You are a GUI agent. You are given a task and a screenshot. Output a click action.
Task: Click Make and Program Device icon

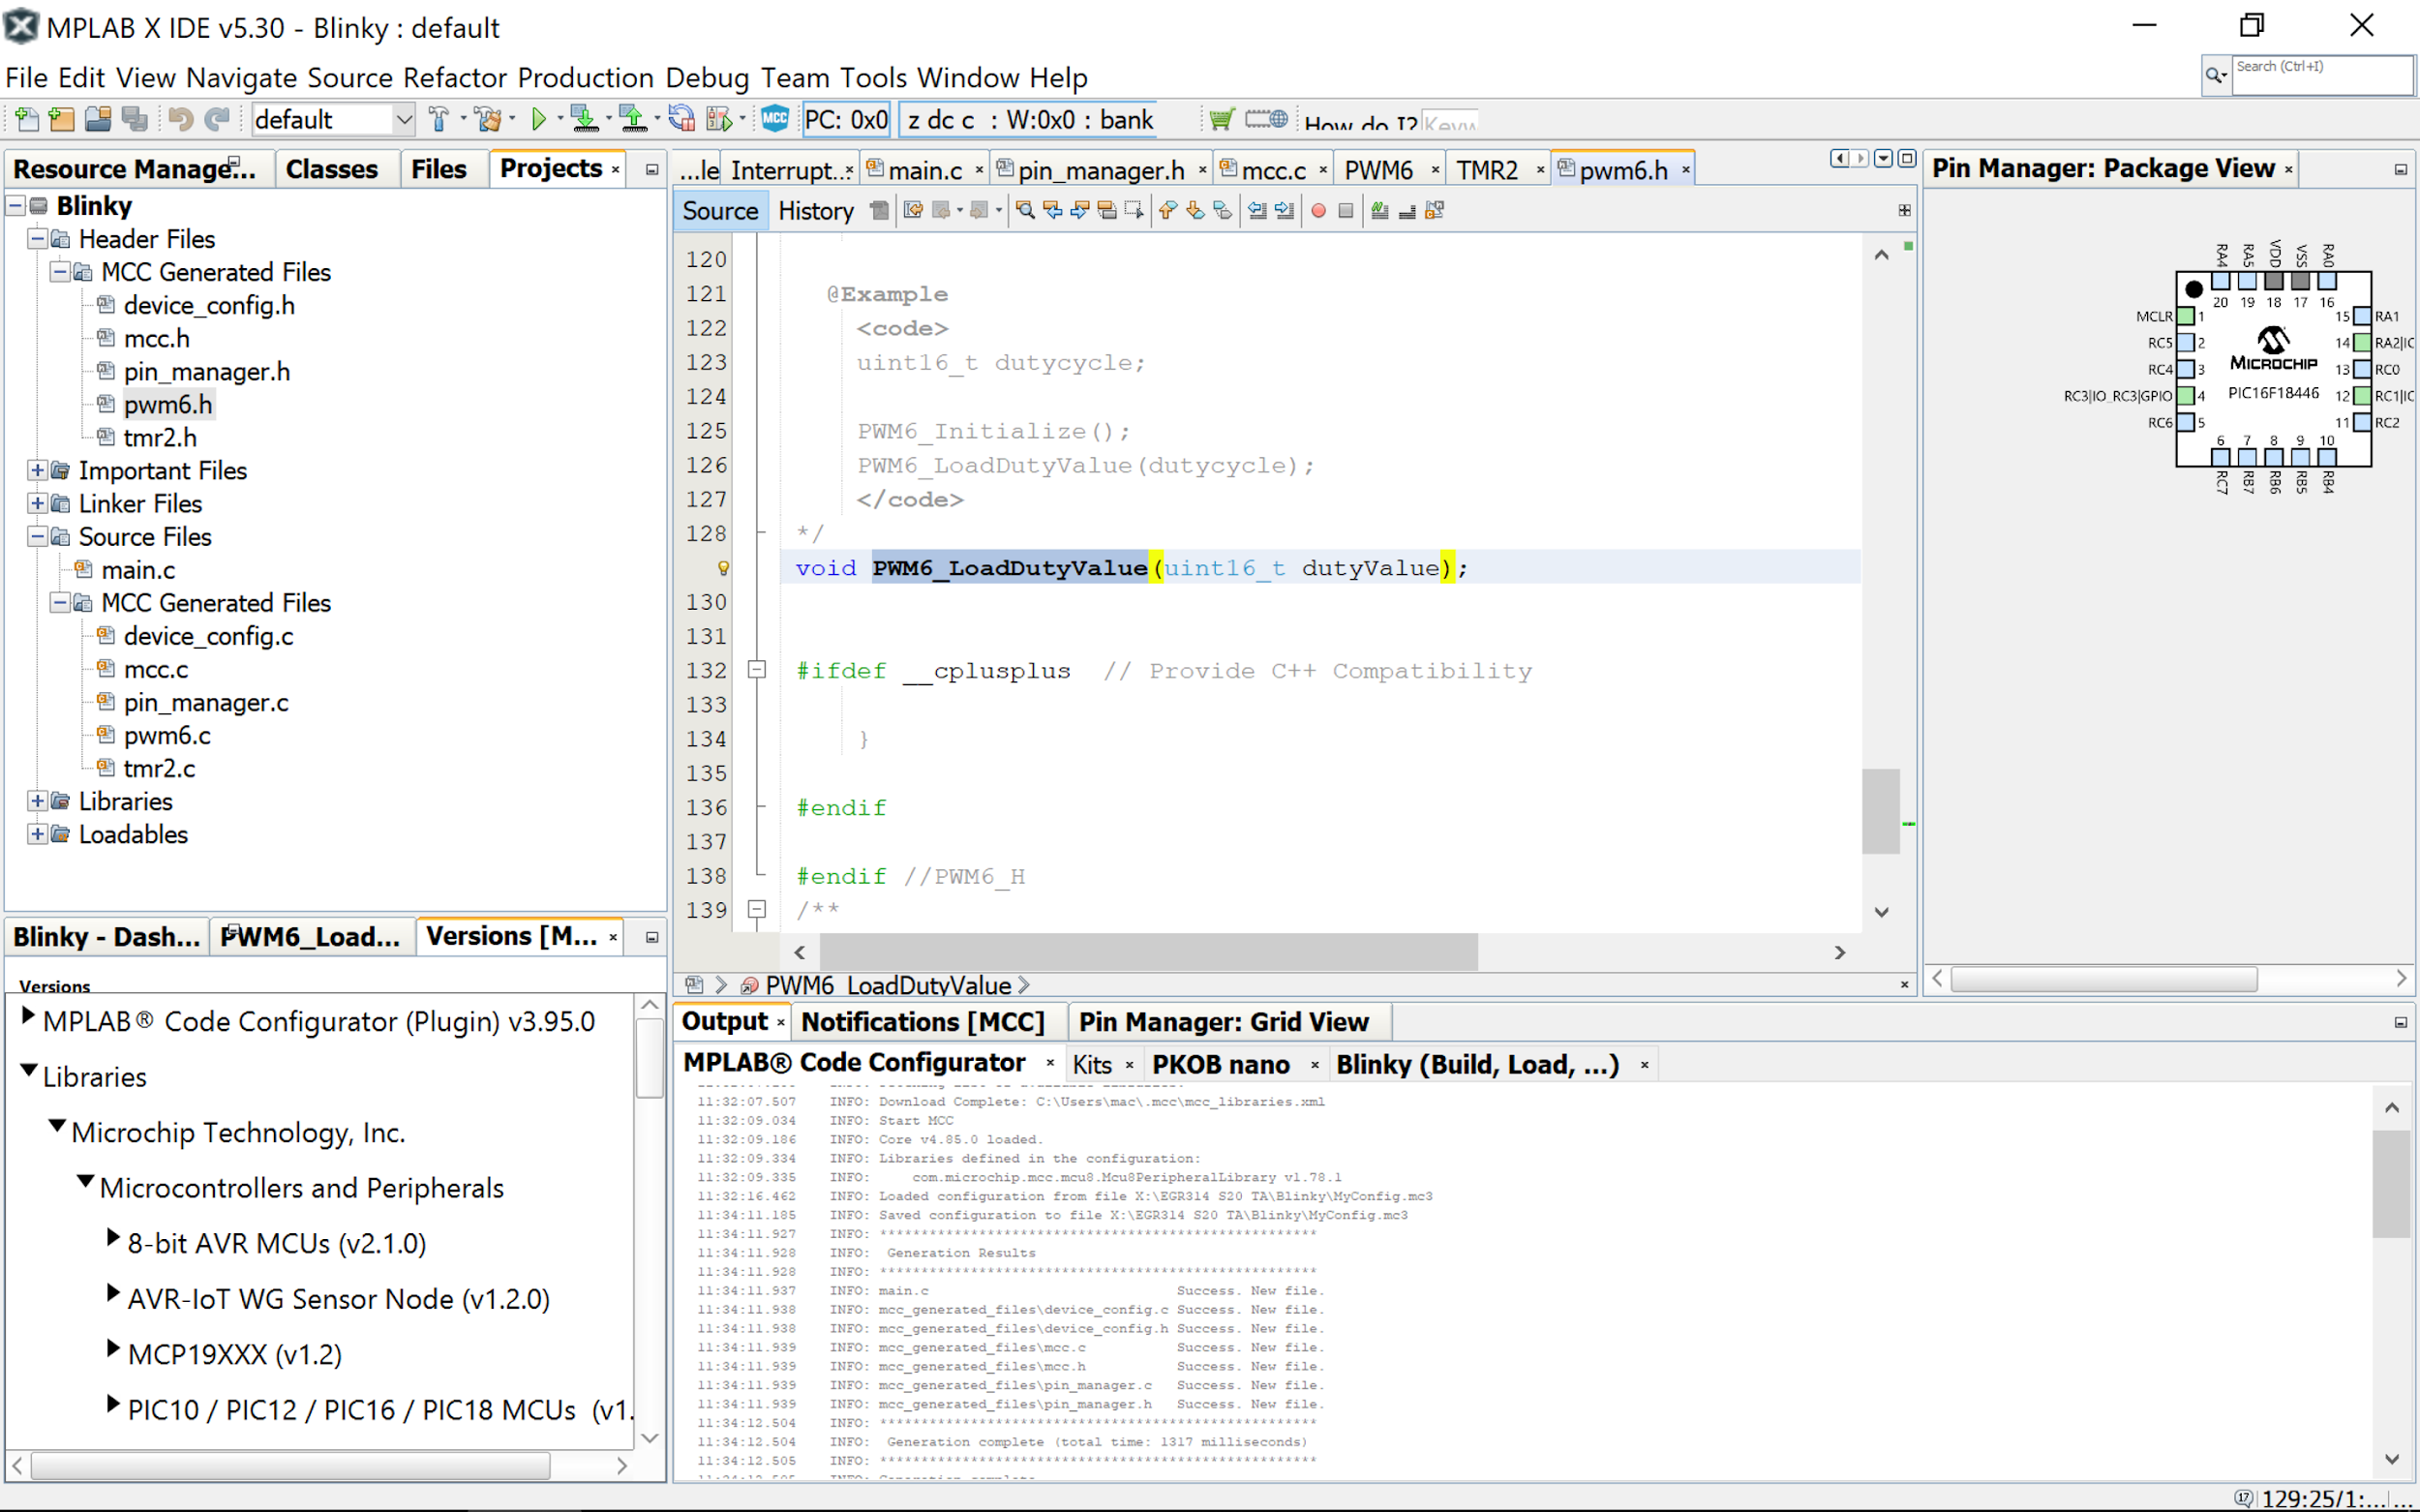[584, 119]
